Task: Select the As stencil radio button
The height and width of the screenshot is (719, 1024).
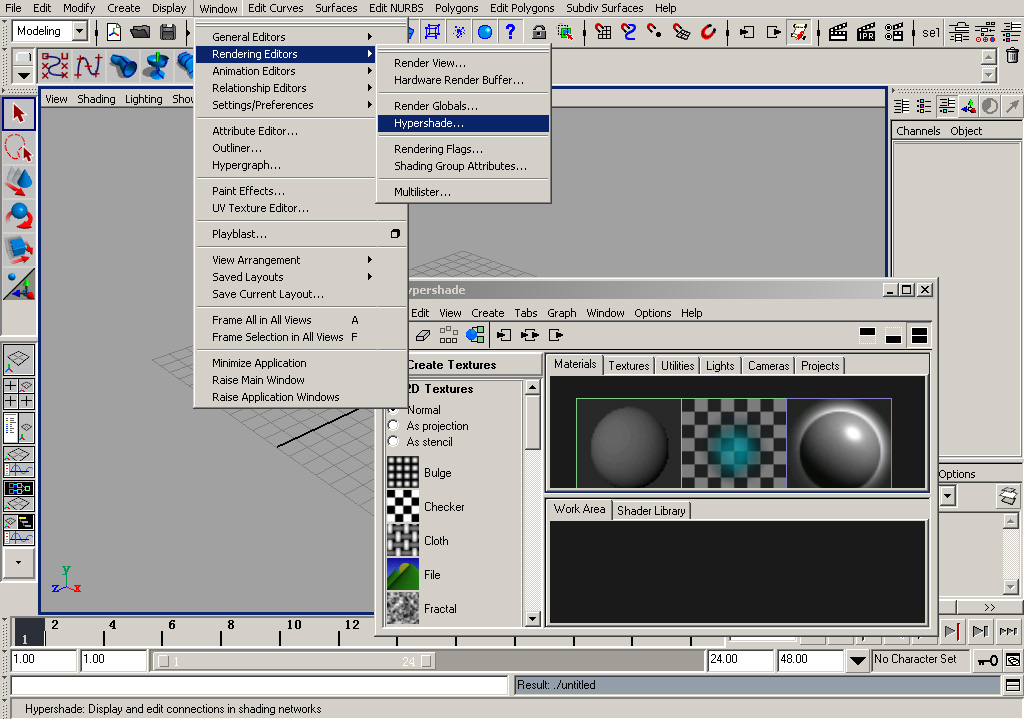Action: (x=393, y=442)
